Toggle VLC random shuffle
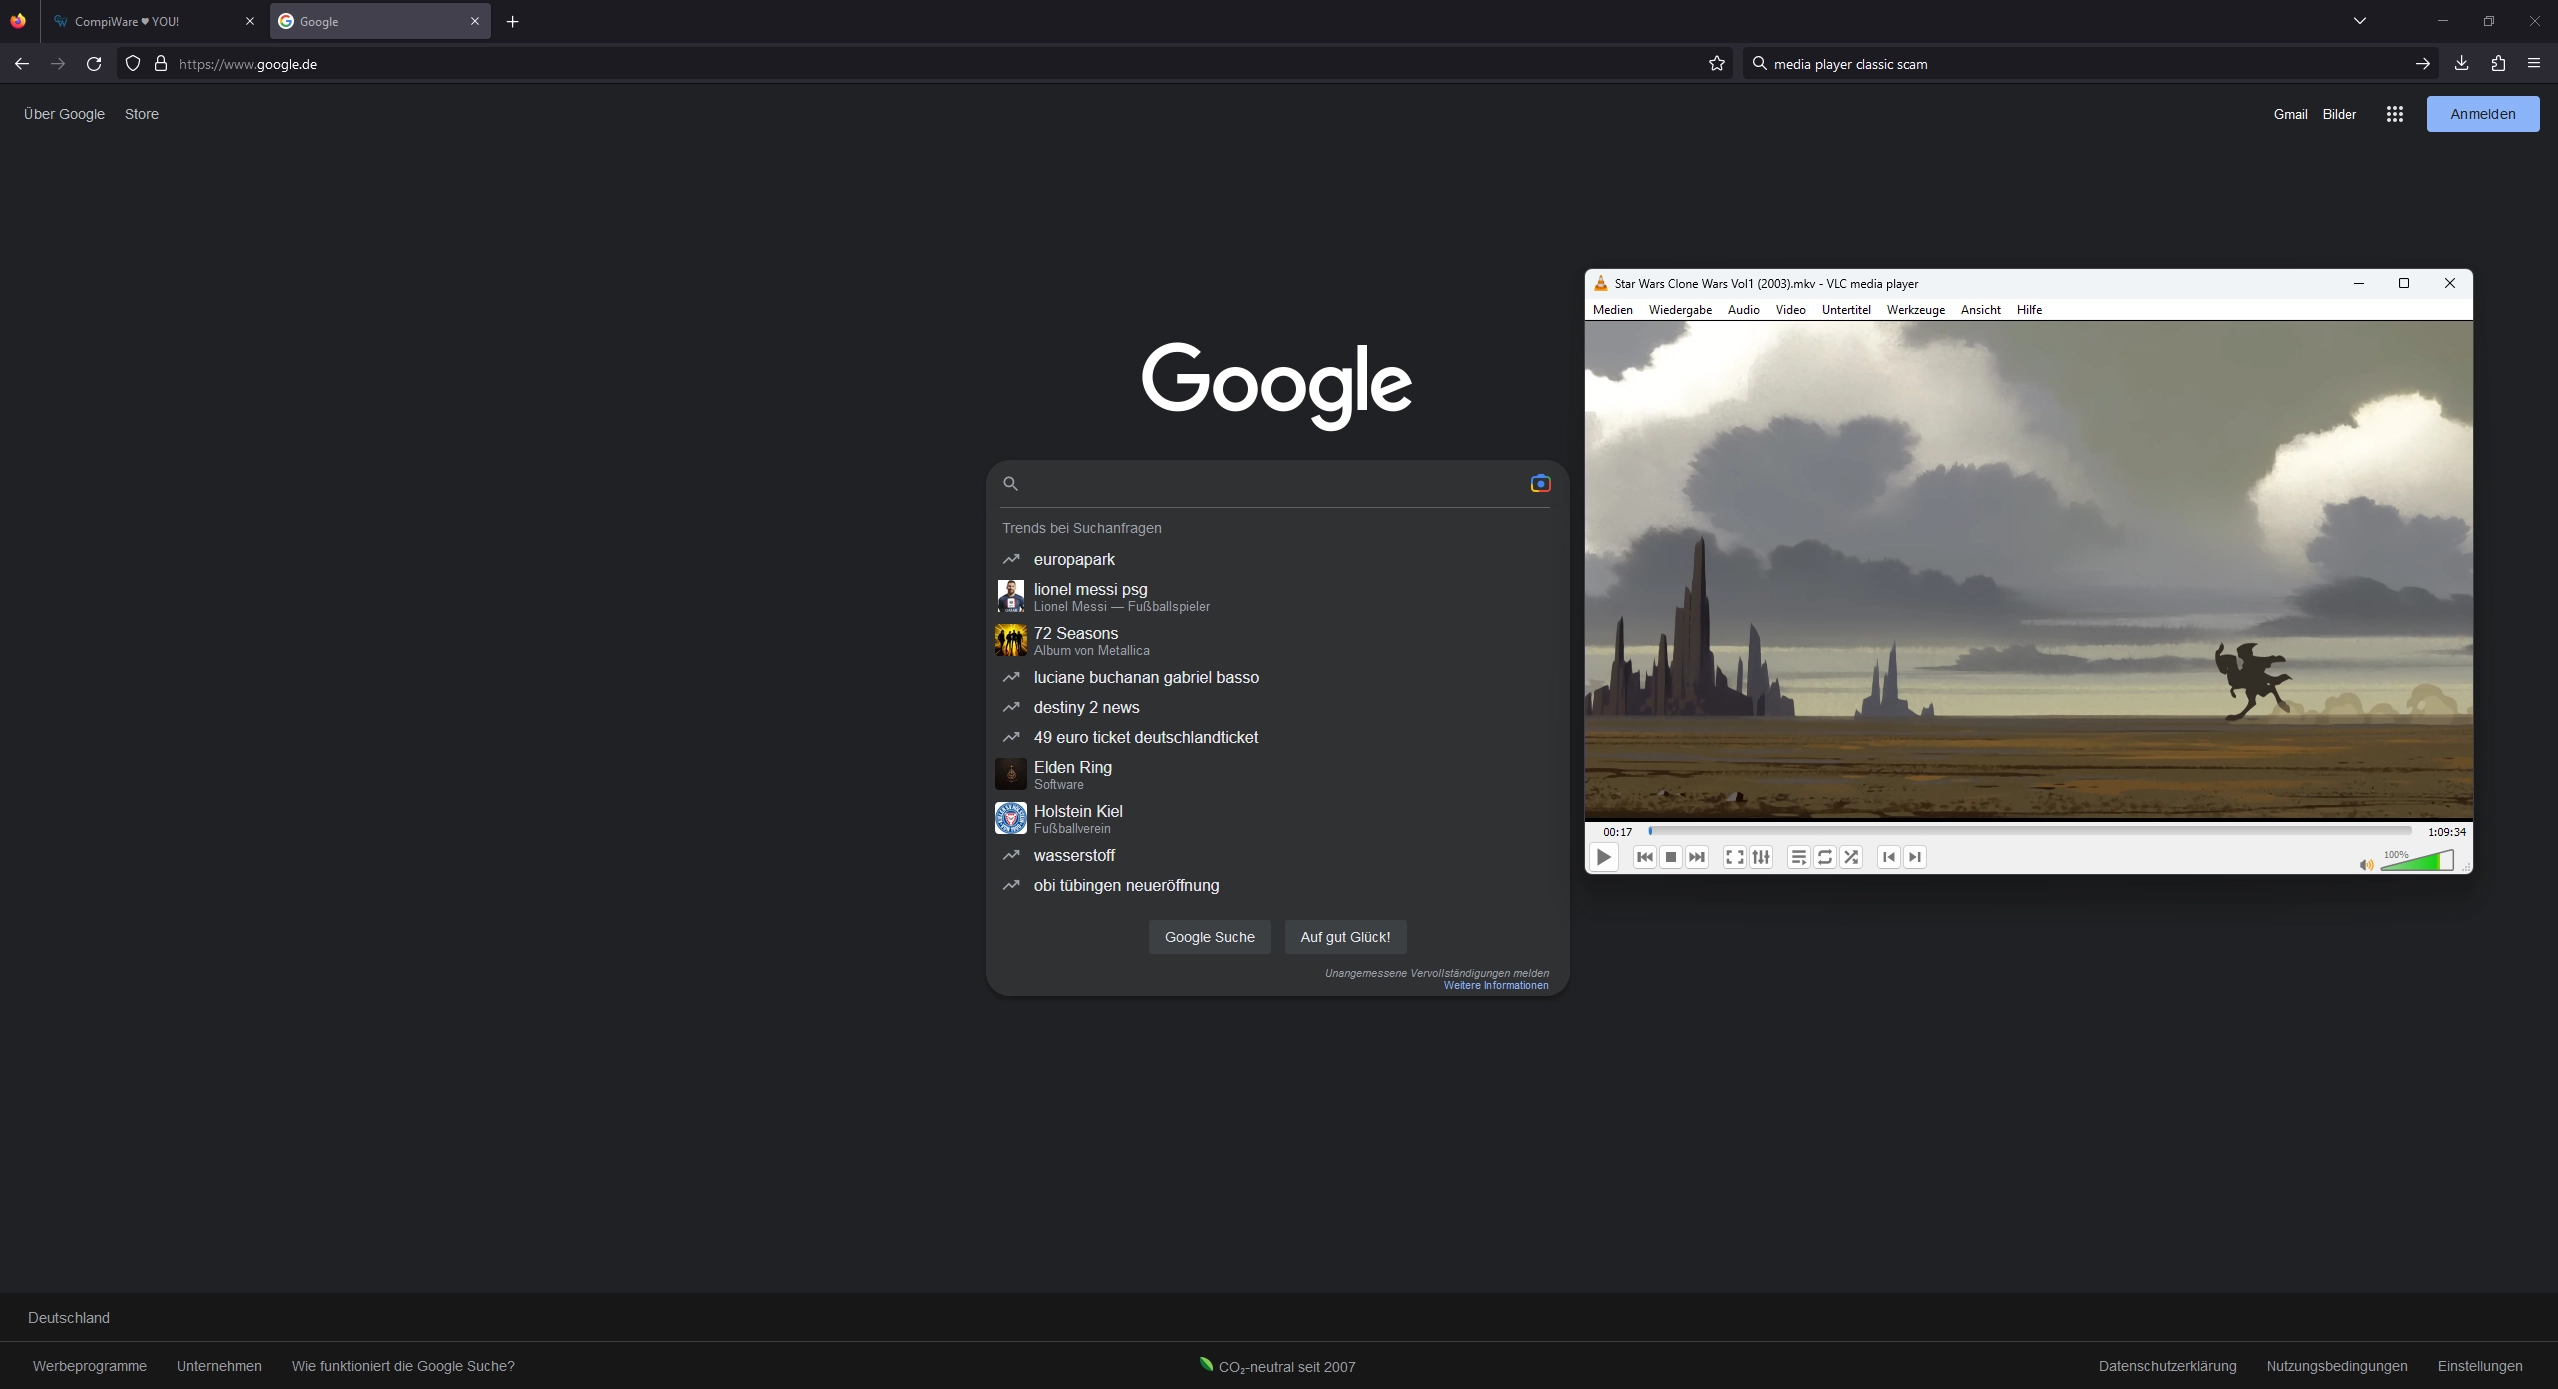This screenshot has height=1389, width=2558. click(1851, 857)
